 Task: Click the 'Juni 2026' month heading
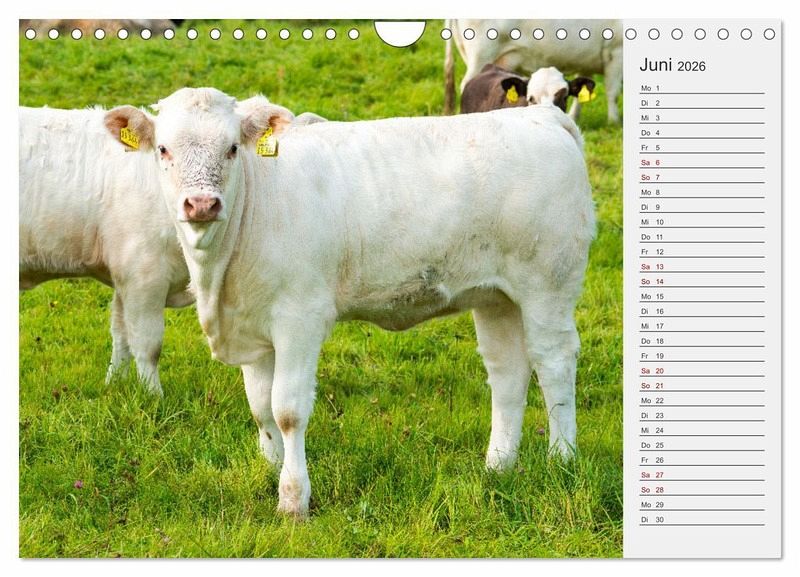[672, 65]
